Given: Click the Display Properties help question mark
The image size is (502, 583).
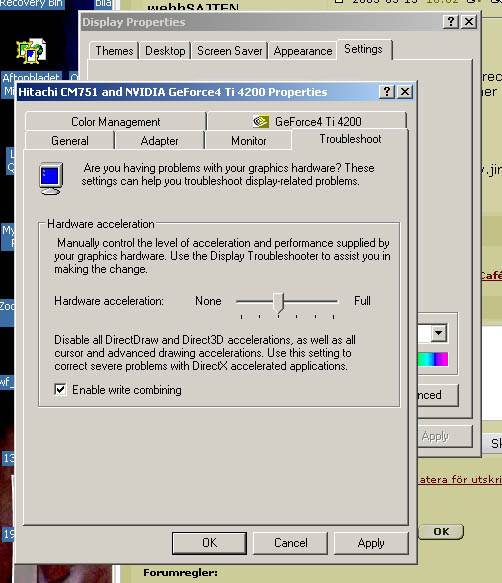Looking at the screenshot, I should (451, 22).
